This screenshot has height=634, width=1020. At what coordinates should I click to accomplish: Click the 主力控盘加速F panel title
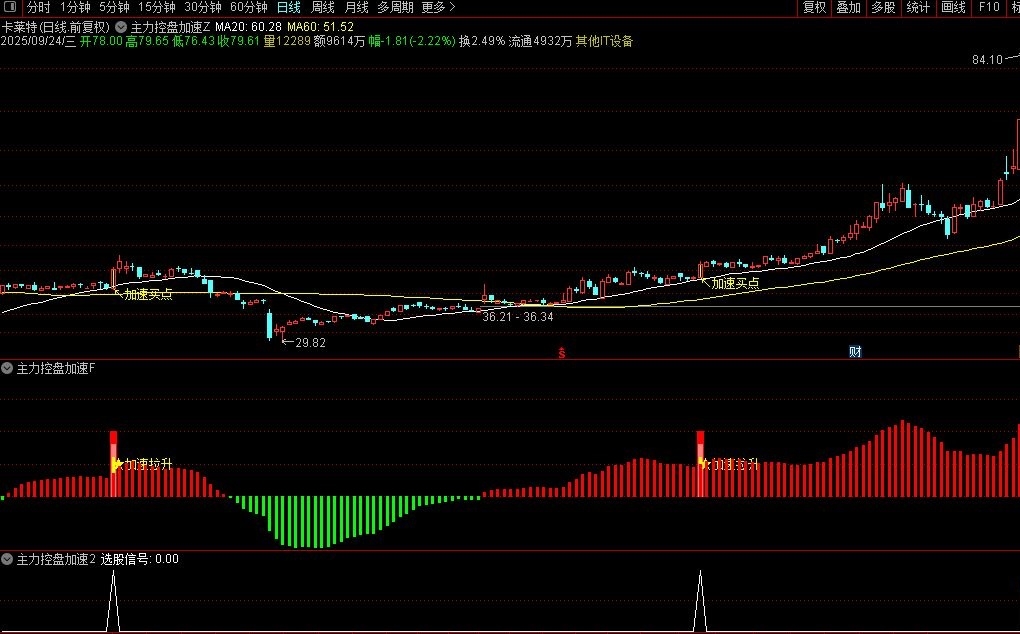[55, 369]
